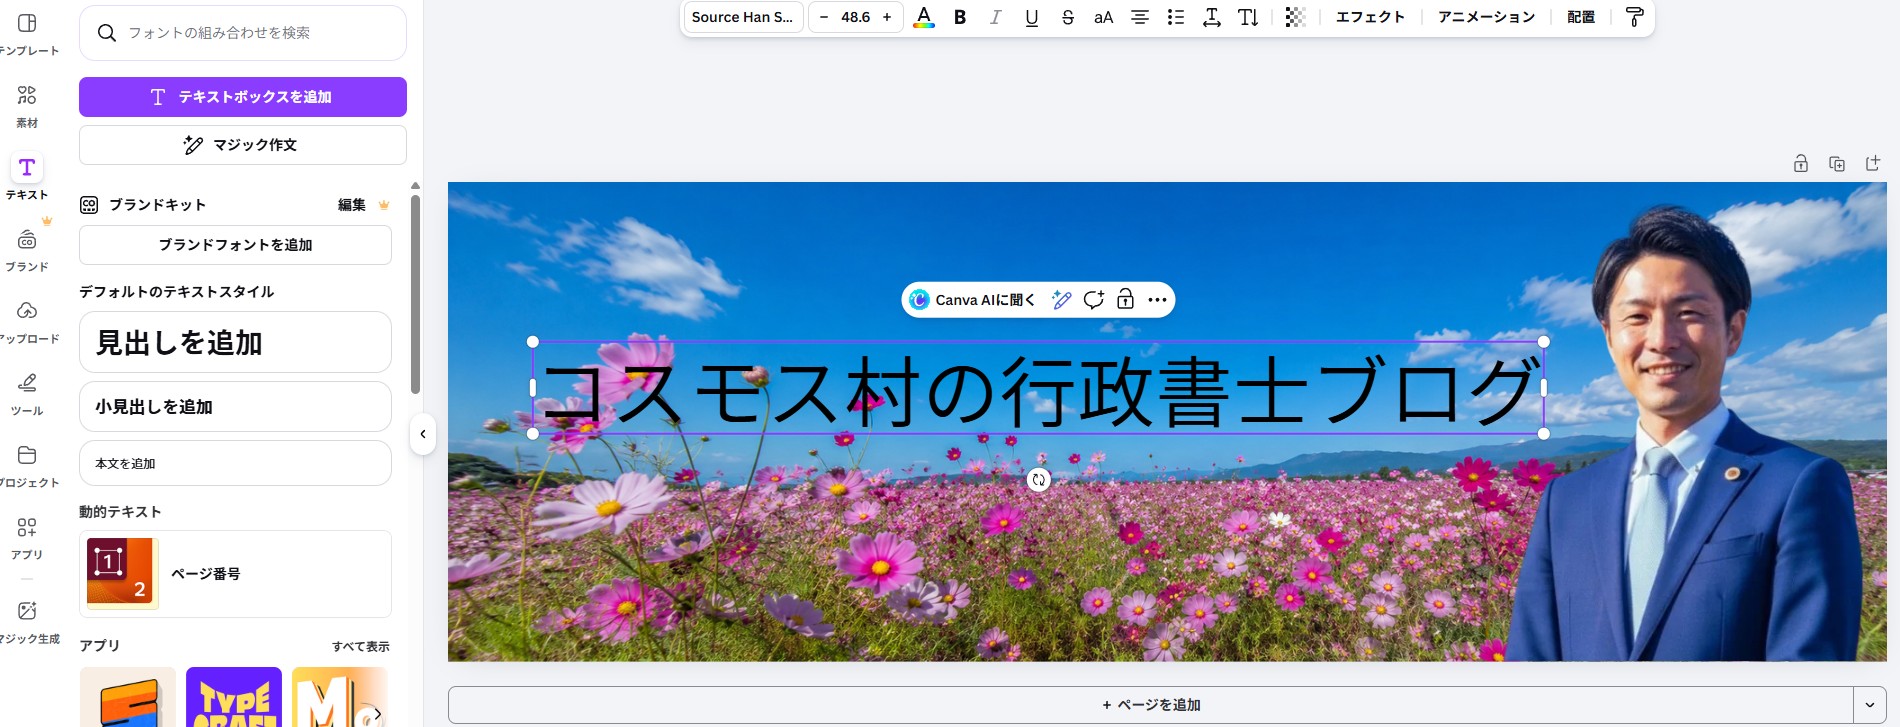Click Add brand font (ブランドフォントを追加) button
This screenshot has height=727, width=1900.
click(x=235, y=245)
